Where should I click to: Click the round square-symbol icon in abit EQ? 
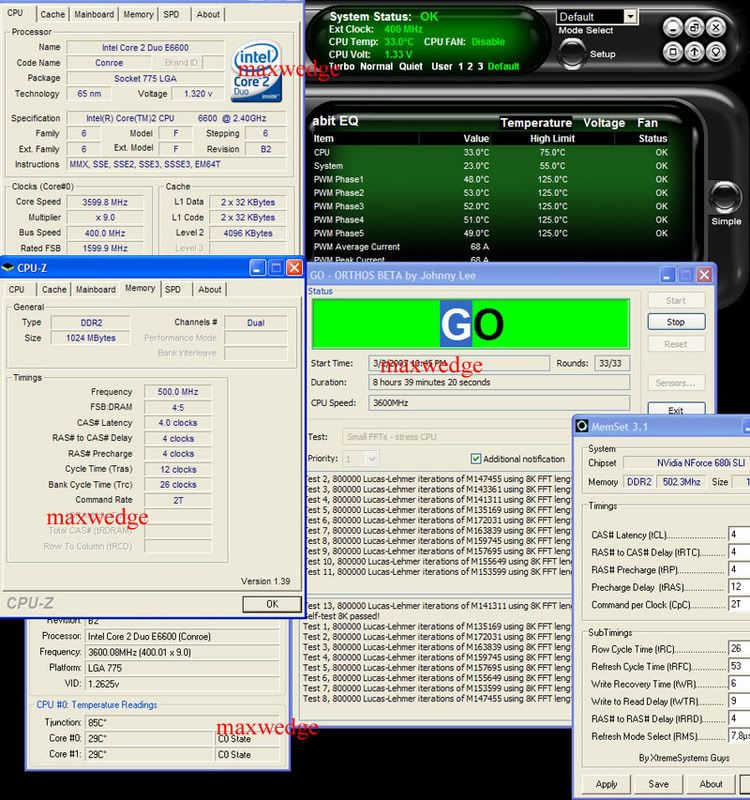pyautogui.click(x=672, y=52)
